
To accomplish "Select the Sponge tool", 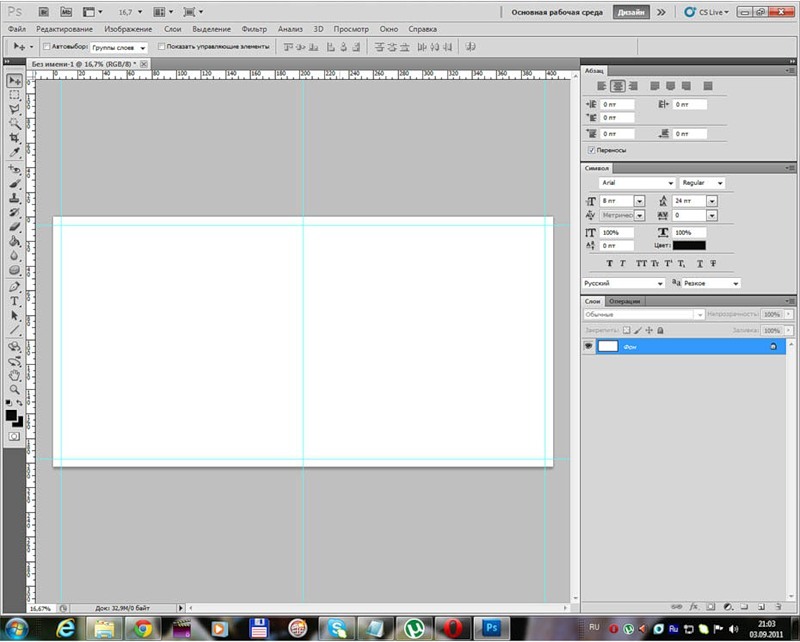I will (x=14, y=269).
